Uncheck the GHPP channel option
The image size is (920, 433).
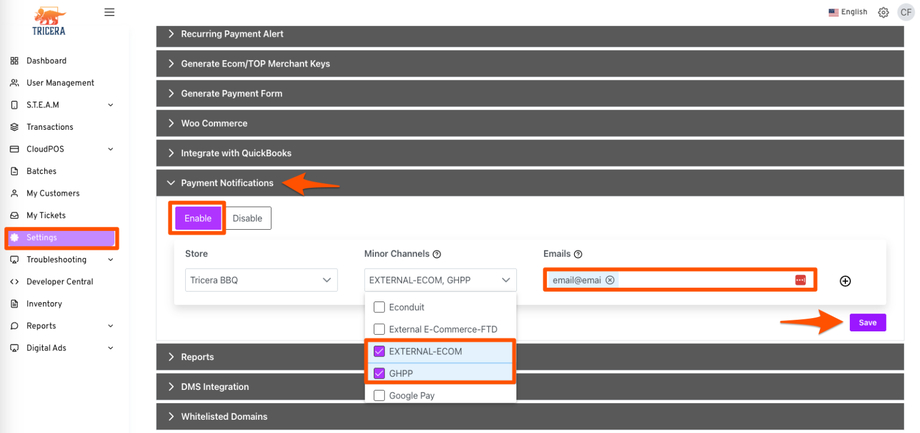click(x=379, y=373)
